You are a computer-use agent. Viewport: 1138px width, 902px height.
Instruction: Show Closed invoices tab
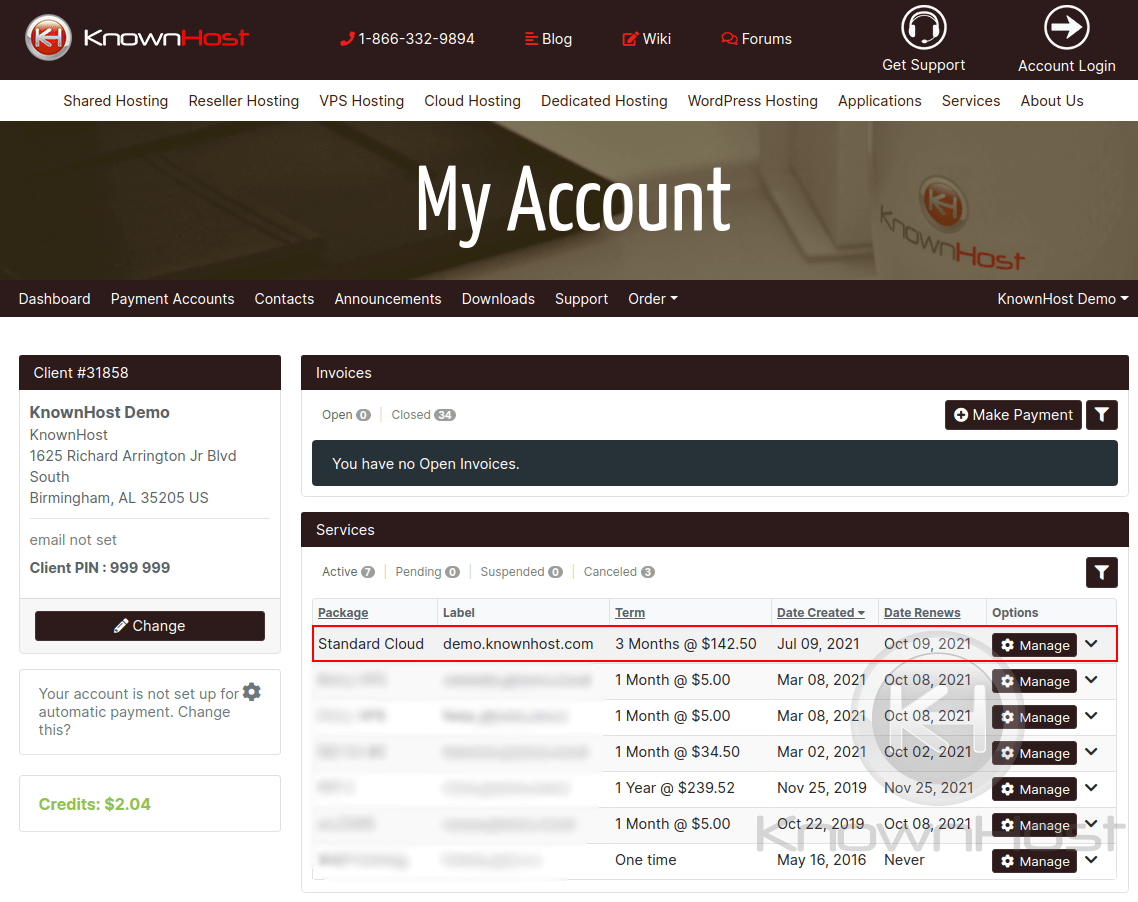(423, 415)
